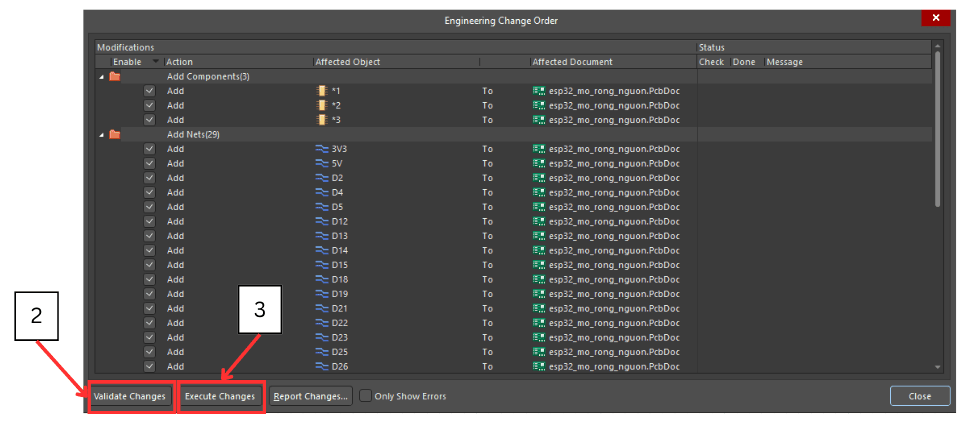Click net icon beside D12
This screenshot has width=960, height=421.
pyautogui.click(x=321, y=221)
